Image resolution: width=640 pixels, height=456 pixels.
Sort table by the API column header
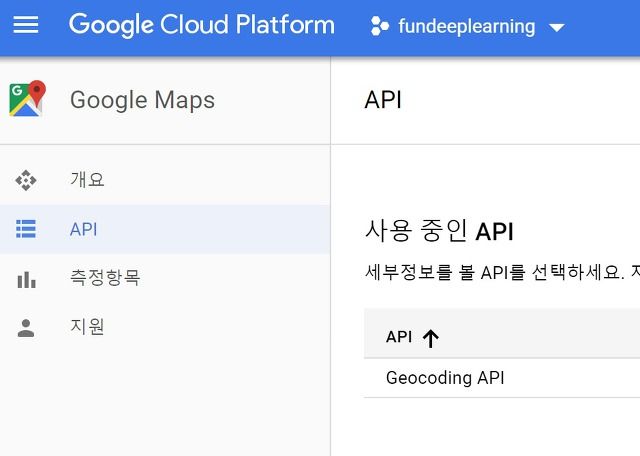click(x=399, y=337)
